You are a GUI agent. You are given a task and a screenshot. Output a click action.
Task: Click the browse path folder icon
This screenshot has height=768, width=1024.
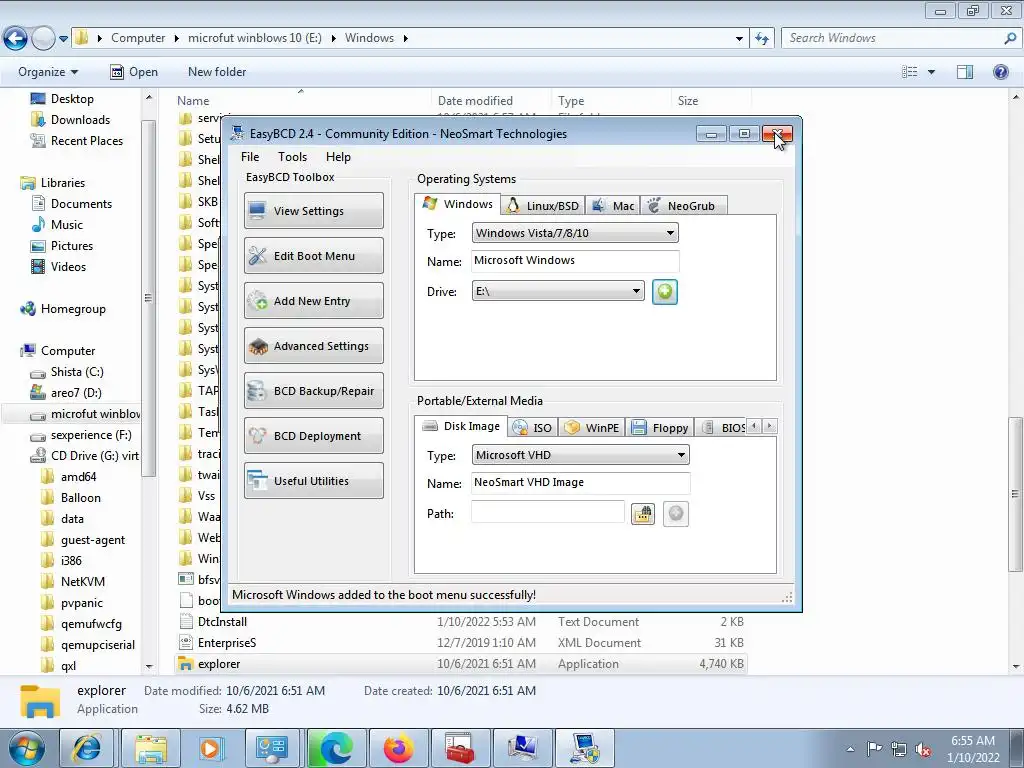pos(643,514)
